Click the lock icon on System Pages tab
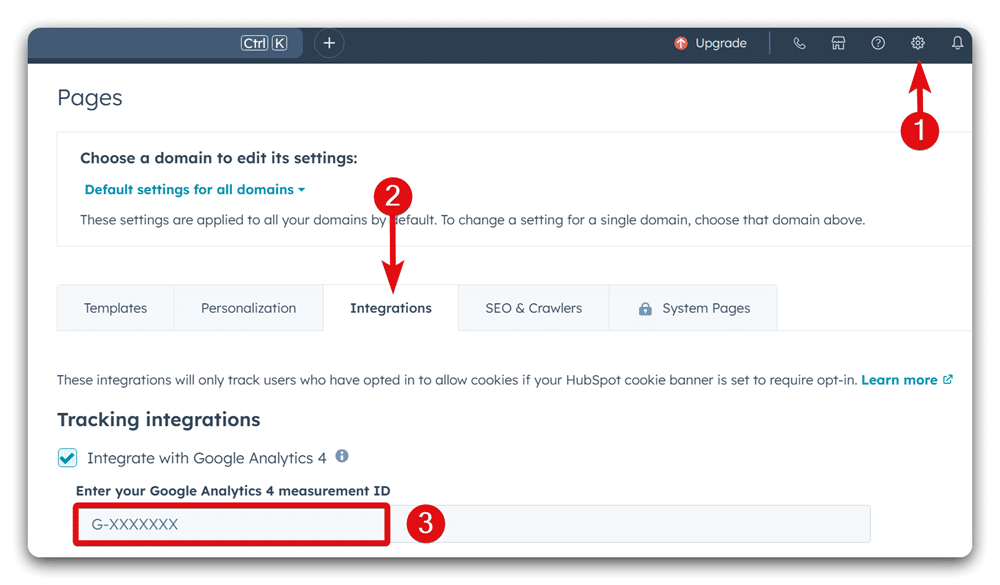Screen dimensions: 1000x585 [646, 308]
